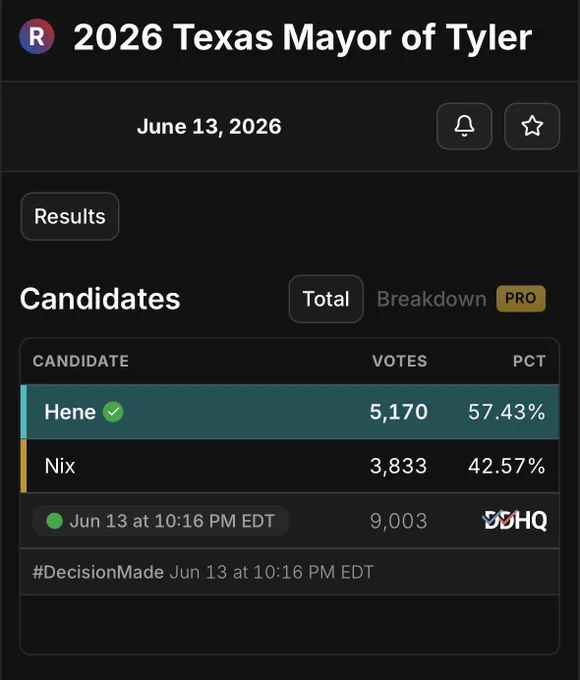580x680 pixels.
Task: Click the bell notification icon
Action: point(464,126)
